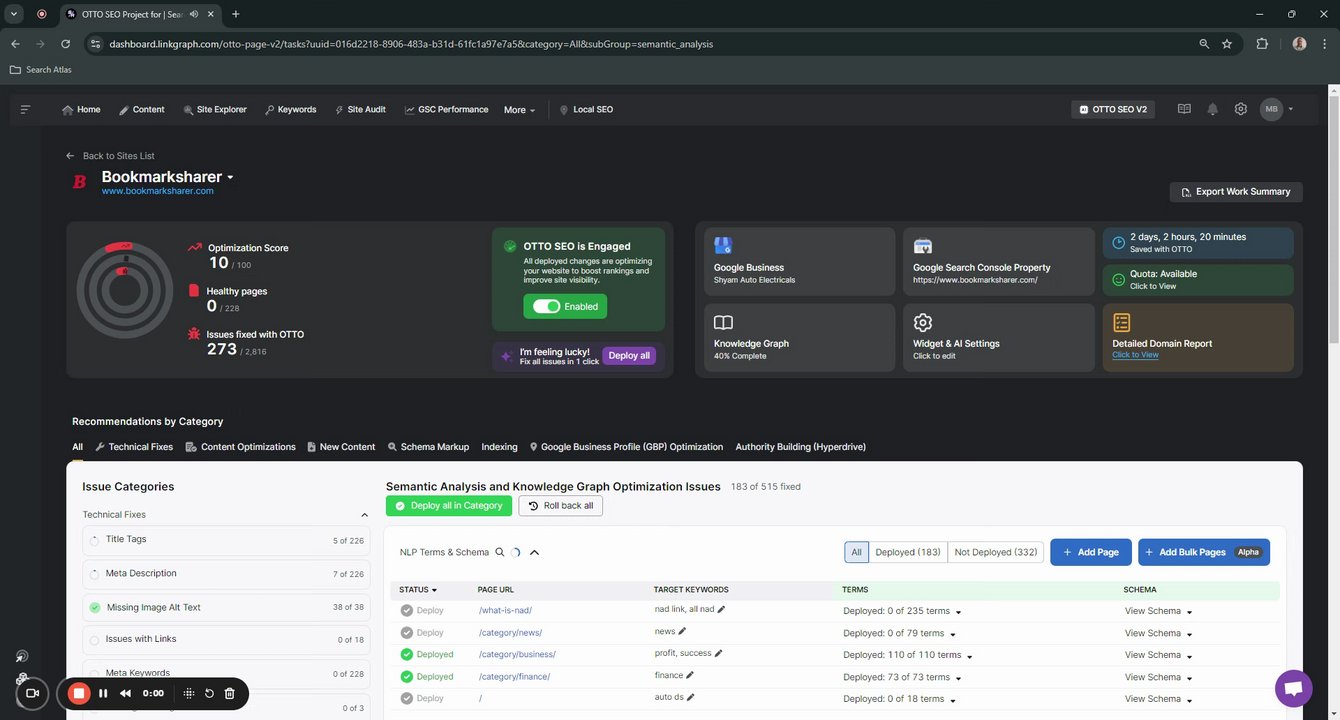Image resolution: width=1340 pixels, height=720 pixels.
Task: Toggle Deployed status for /category/business/
Action: pos(427,655)
